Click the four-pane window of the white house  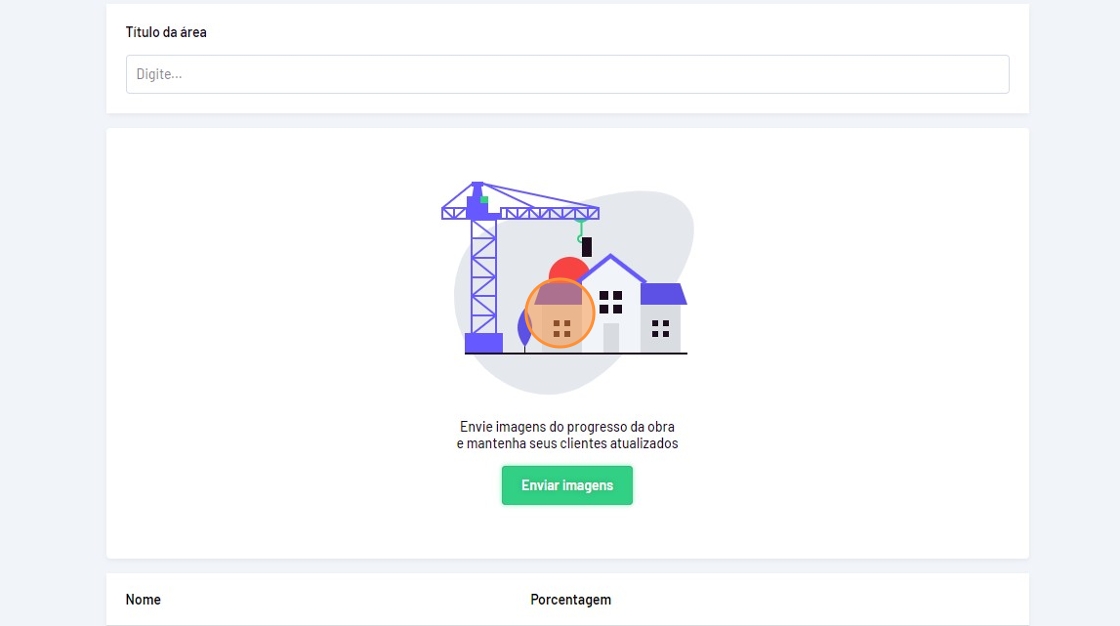(611, 302)
